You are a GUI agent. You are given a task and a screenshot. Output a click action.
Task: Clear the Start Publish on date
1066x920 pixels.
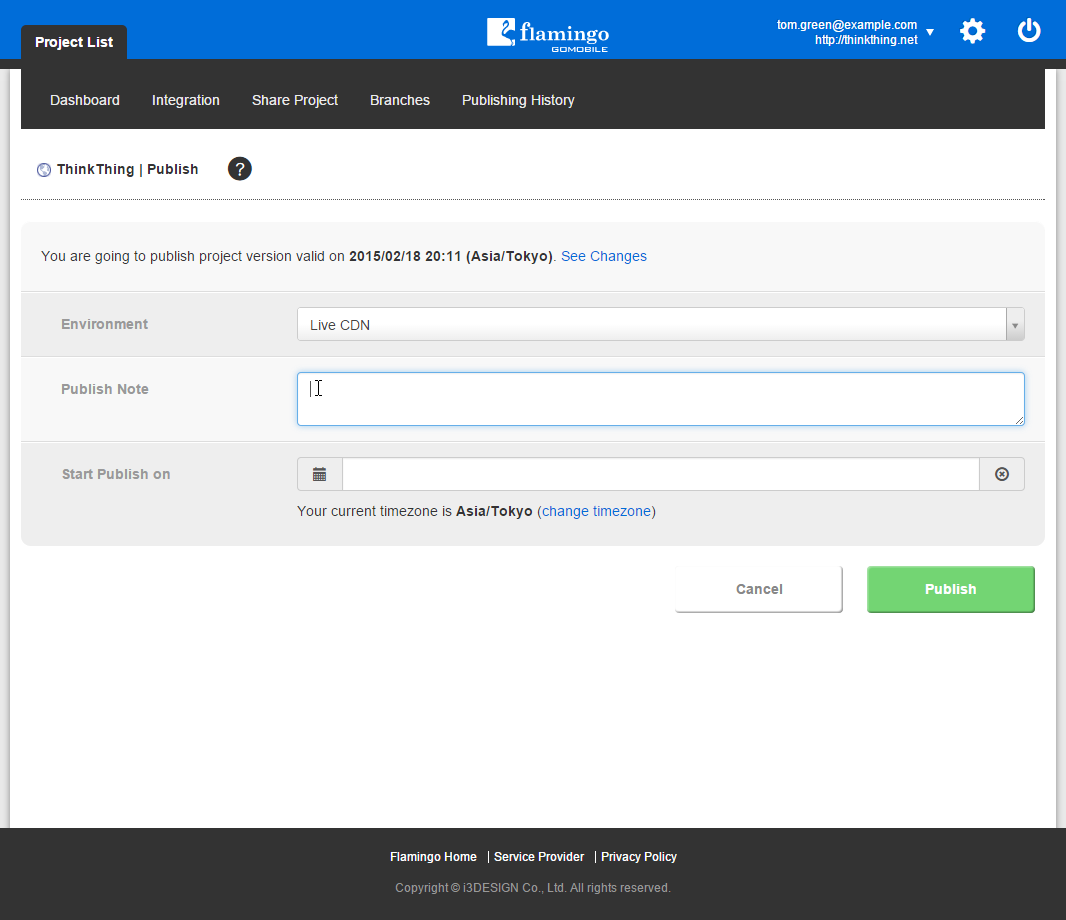point(1001,474)
